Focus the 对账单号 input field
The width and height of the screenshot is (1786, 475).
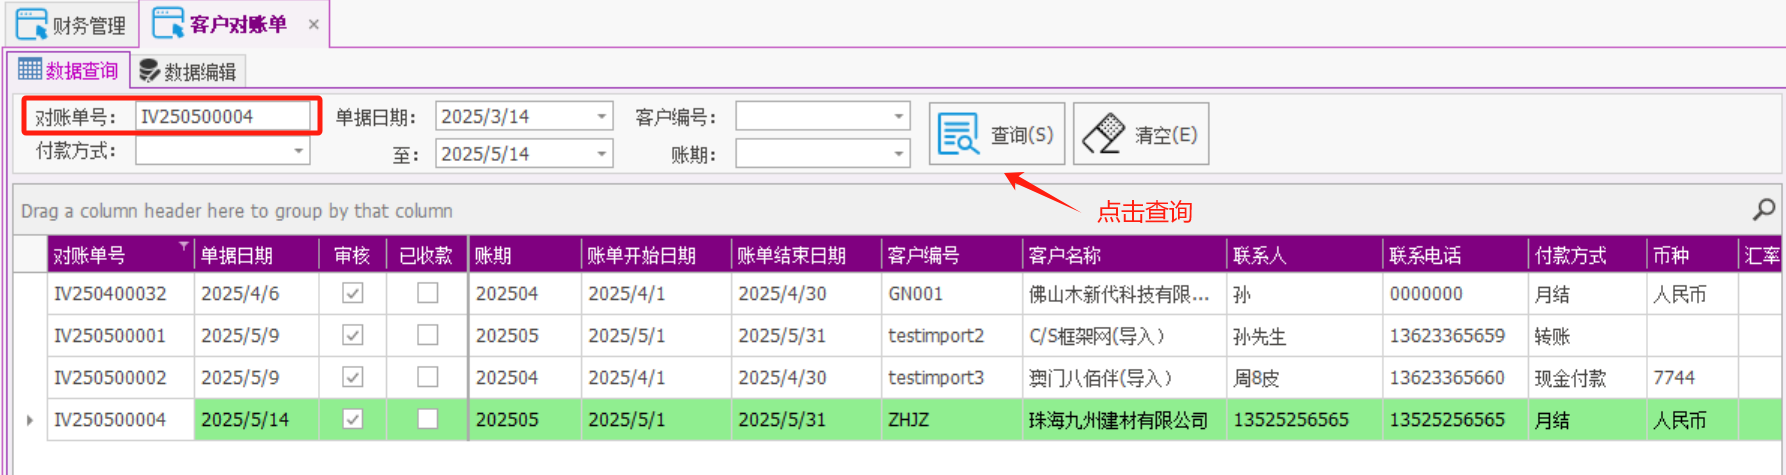223,117
